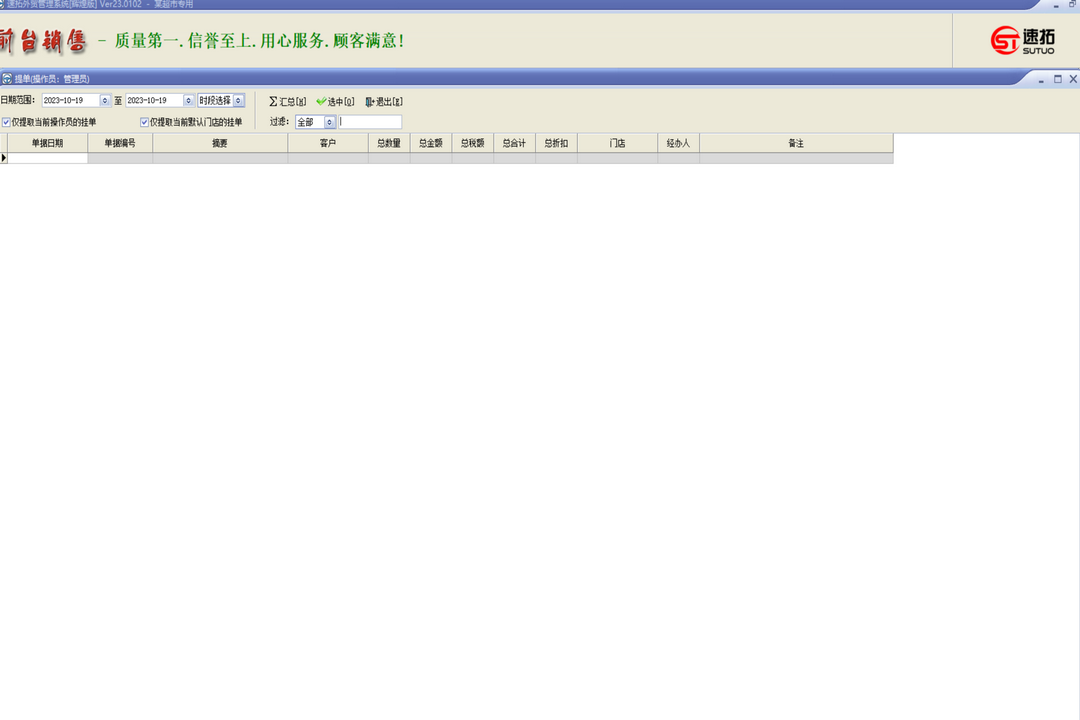Click the 退出 exit door icon
The height and width of the screenshot is (720, 1080).
369,101
